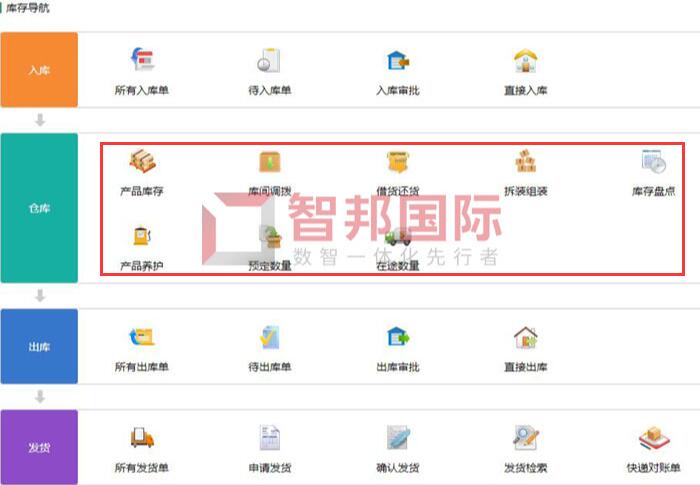Select the purple 发货 category block

pyautogui.click(x=39, y=447)
